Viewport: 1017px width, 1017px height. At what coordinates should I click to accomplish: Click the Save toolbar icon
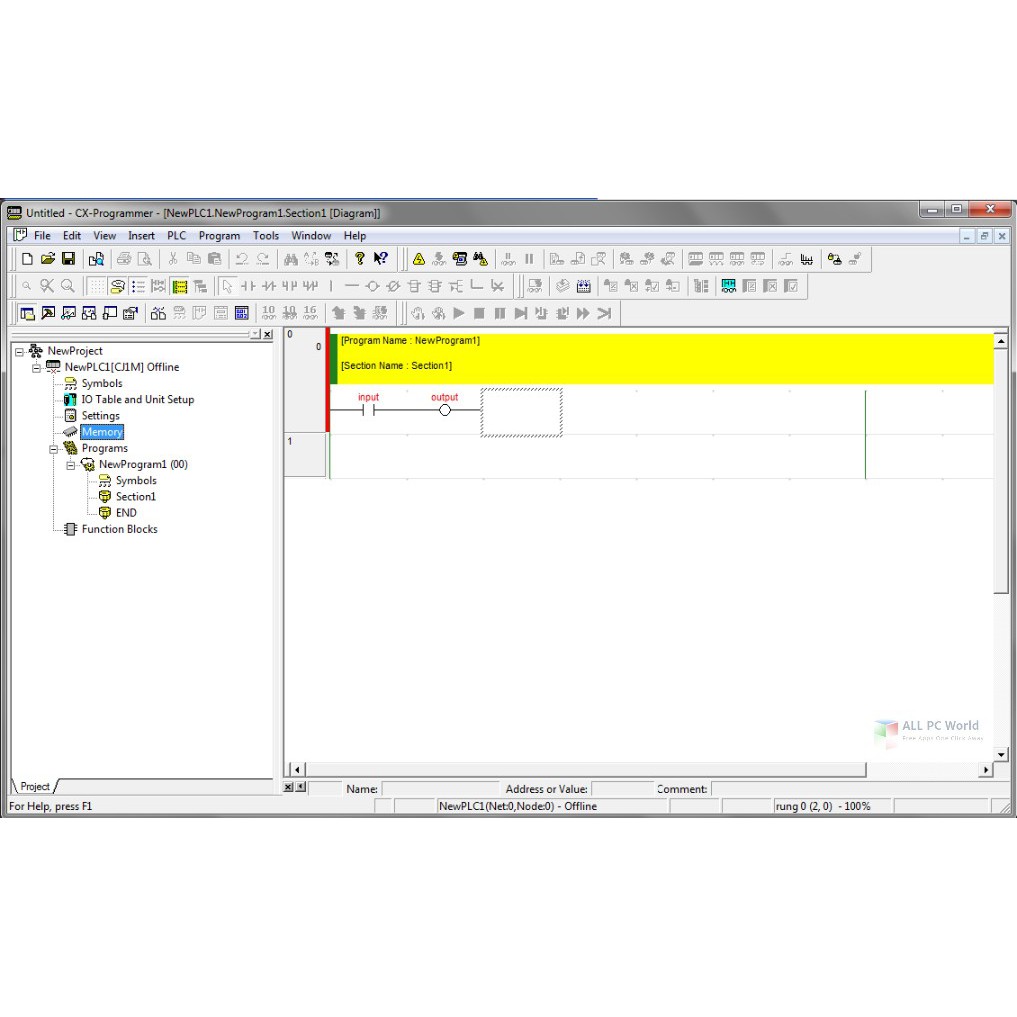[x=67, y=258]
